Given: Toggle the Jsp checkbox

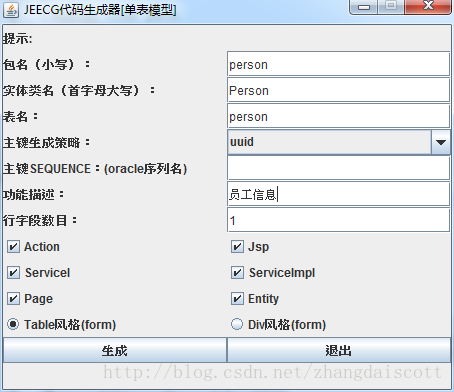Looking at the screenshot, I should click(x=237, y=247).
